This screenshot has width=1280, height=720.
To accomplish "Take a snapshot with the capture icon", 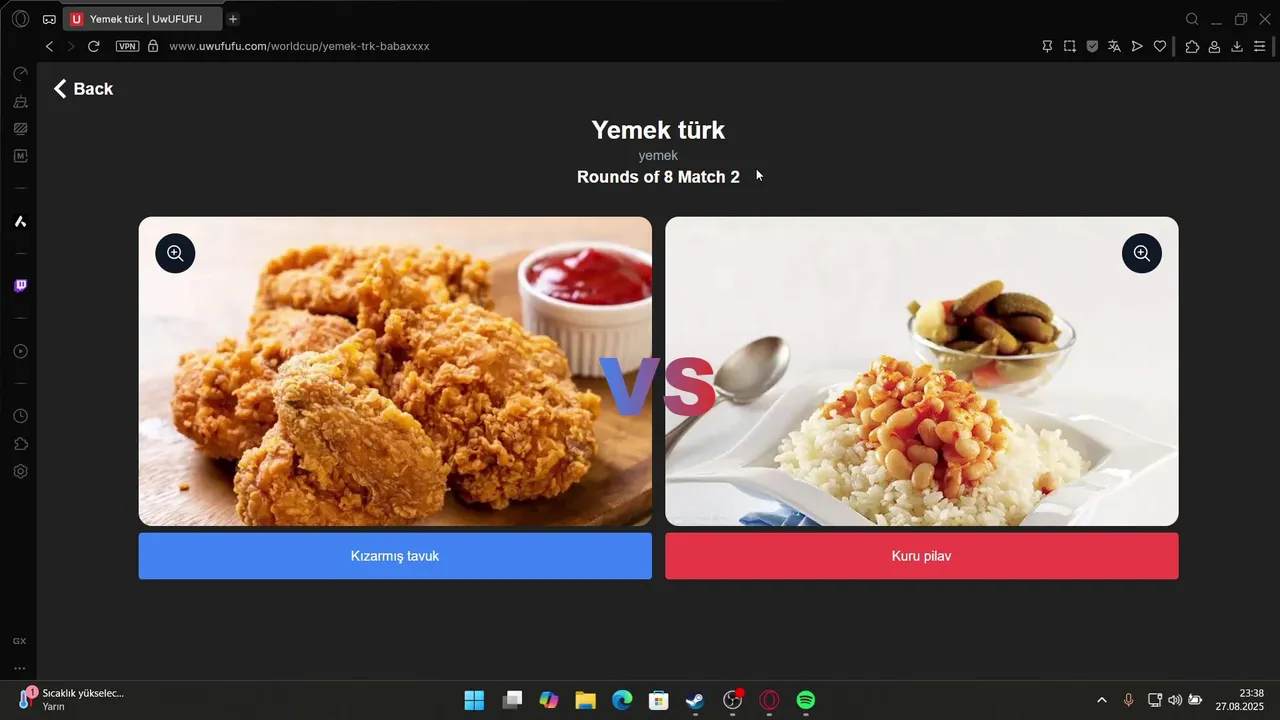I will point(1070,46).
